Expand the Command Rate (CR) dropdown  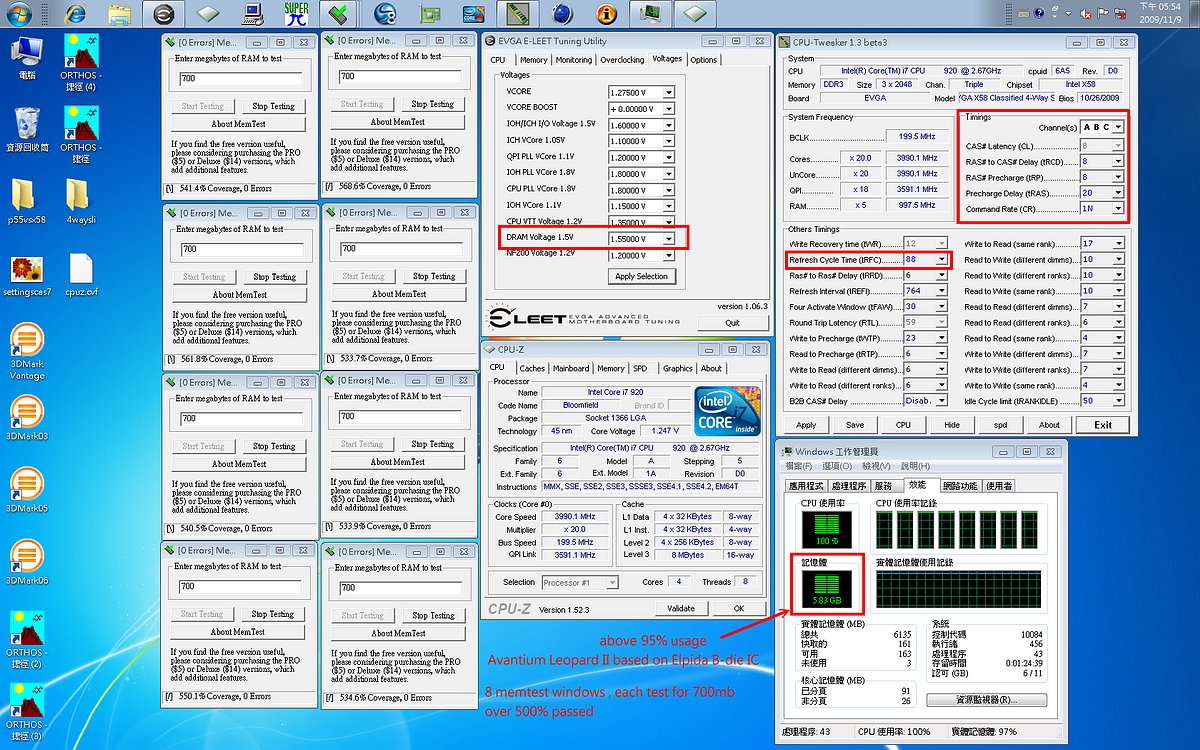(1117, 209)
